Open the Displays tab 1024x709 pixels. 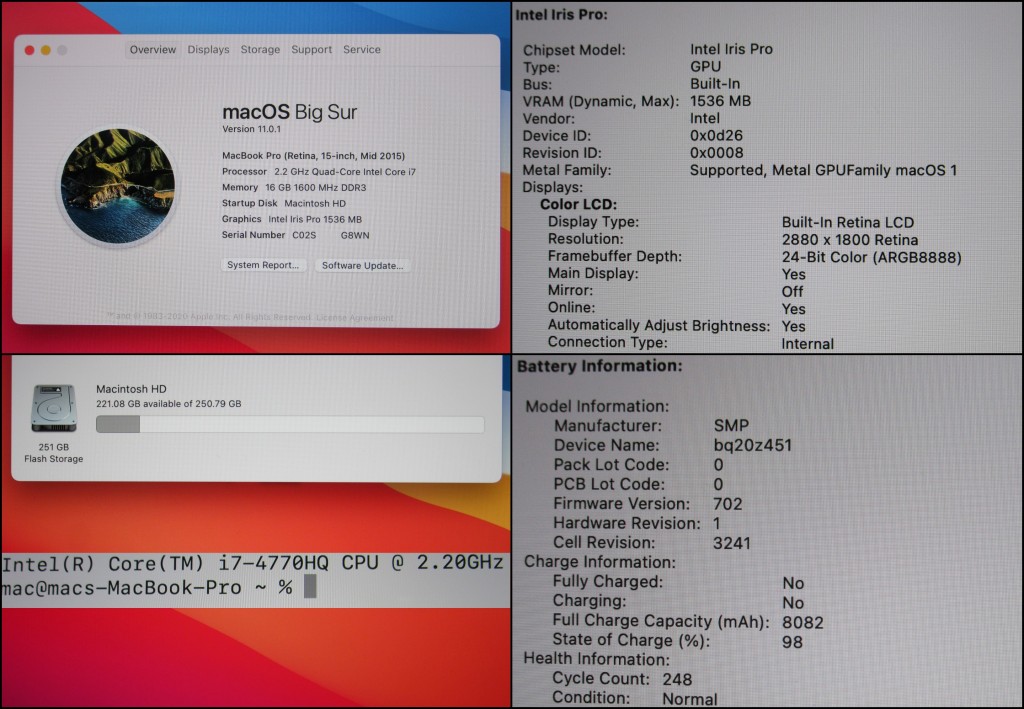(x=208, y=50)
